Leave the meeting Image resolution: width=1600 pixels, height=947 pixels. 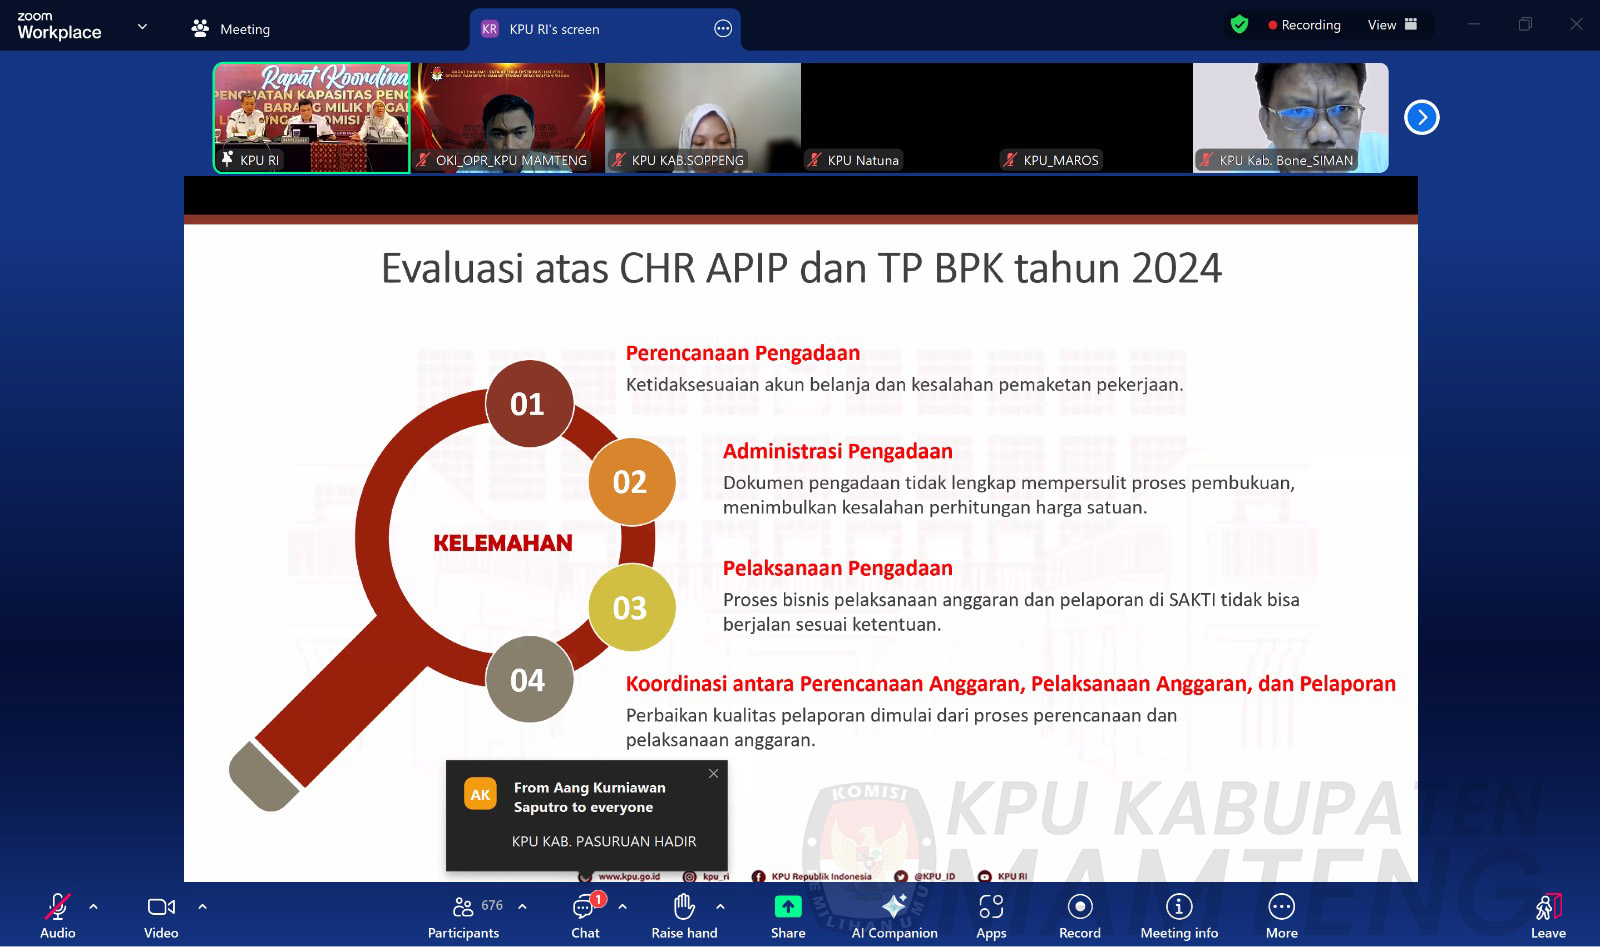click(x=1548, y=916)
